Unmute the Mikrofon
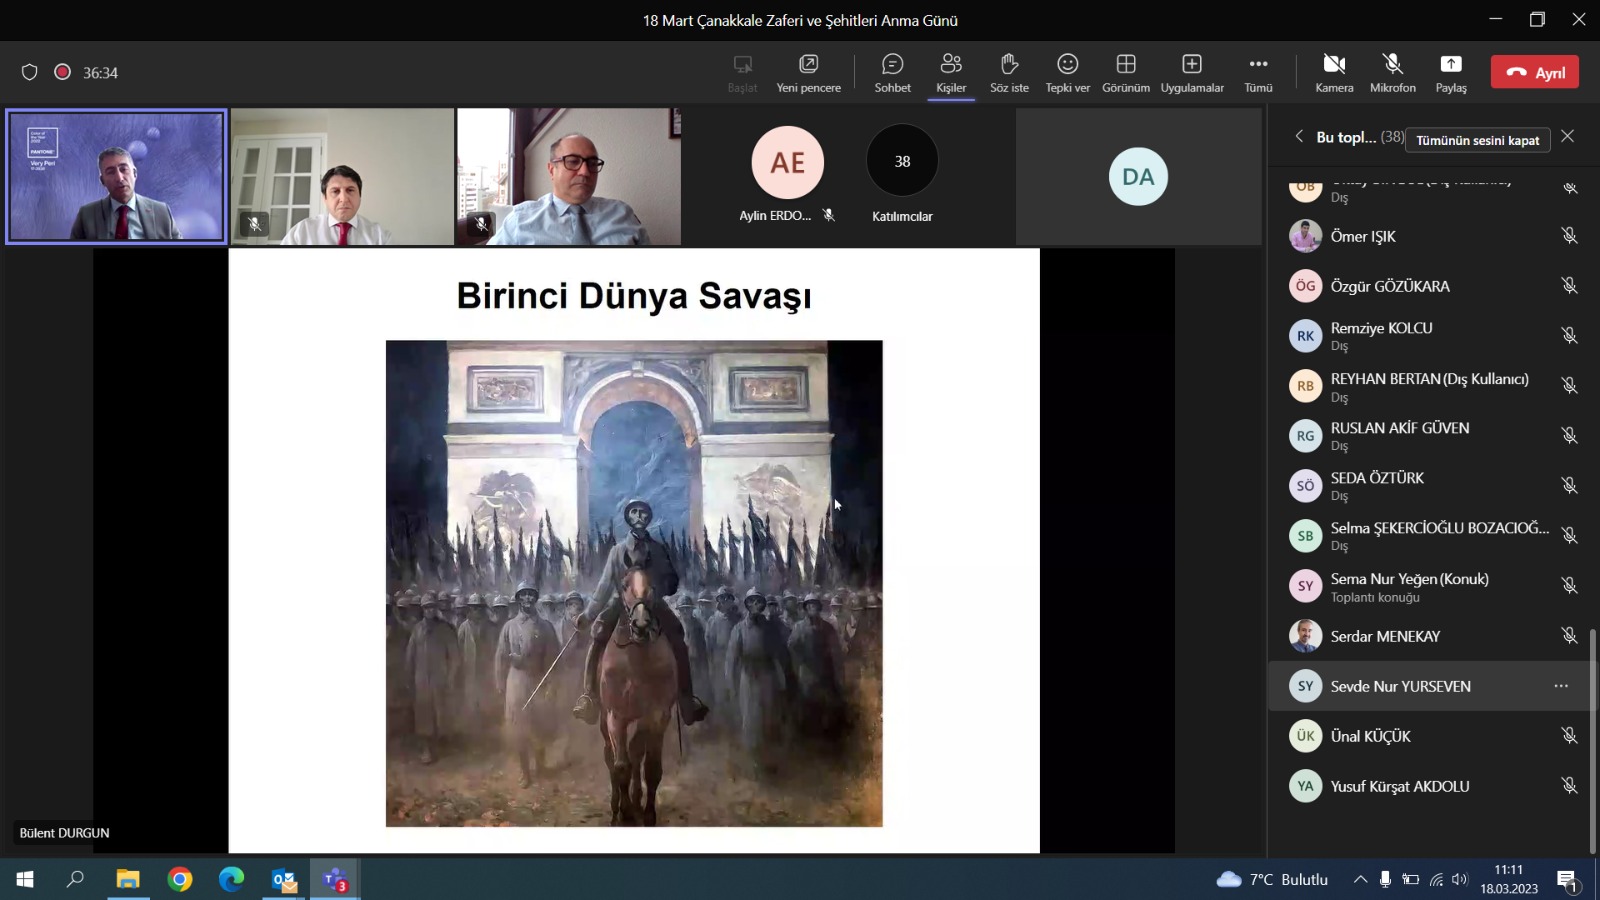This screenshot has width=1600, height=900. 1392,73
